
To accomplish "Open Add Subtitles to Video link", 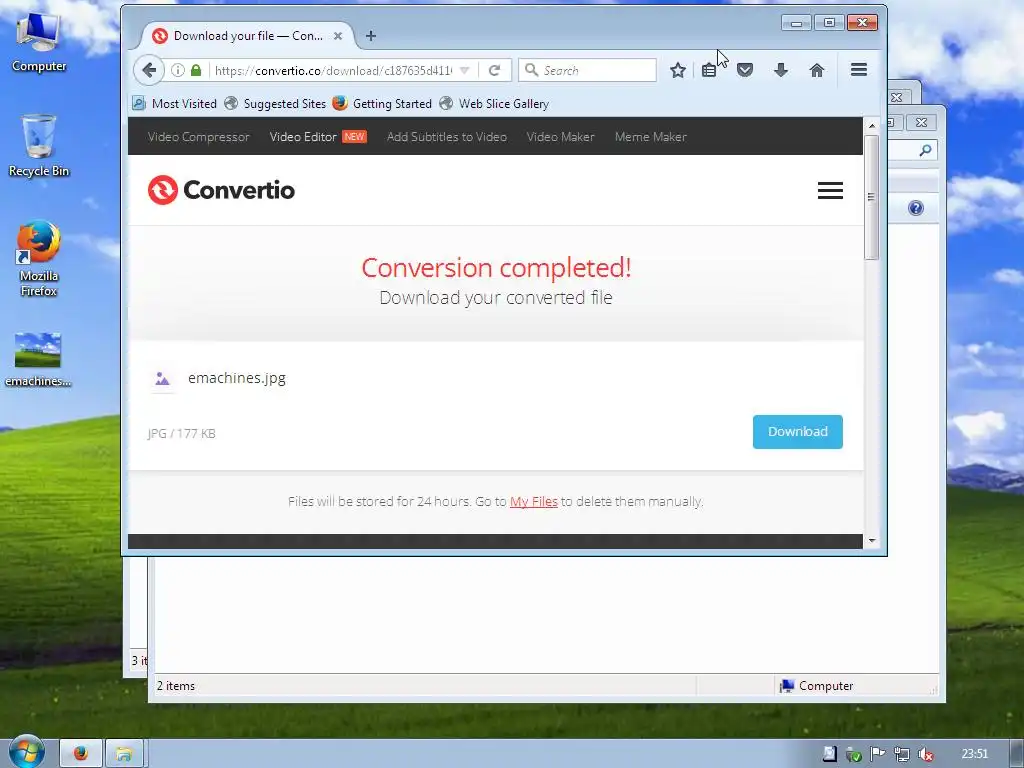I will tap(447, 136).
